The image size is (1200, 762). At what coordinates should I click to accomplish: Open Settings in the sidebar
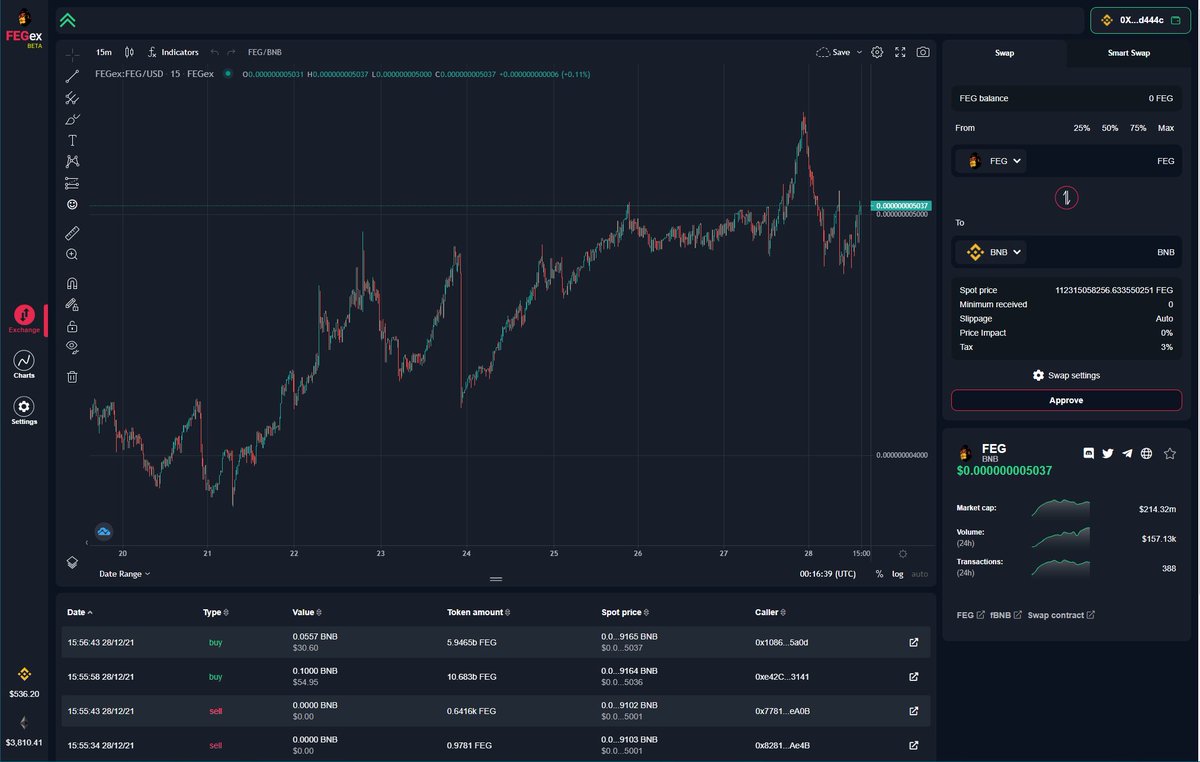(x=24, y=410)
